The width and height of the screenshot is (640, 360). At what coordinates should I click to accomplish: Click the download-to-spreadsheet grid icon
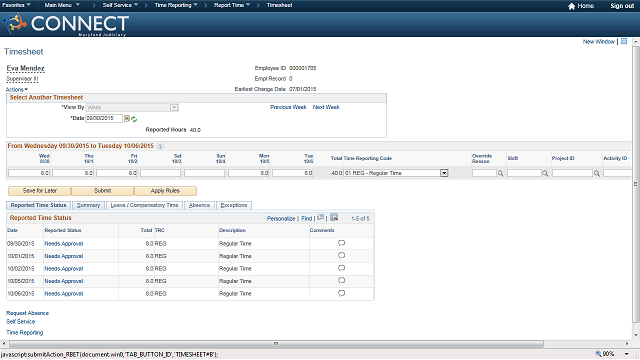pos(334,218)
